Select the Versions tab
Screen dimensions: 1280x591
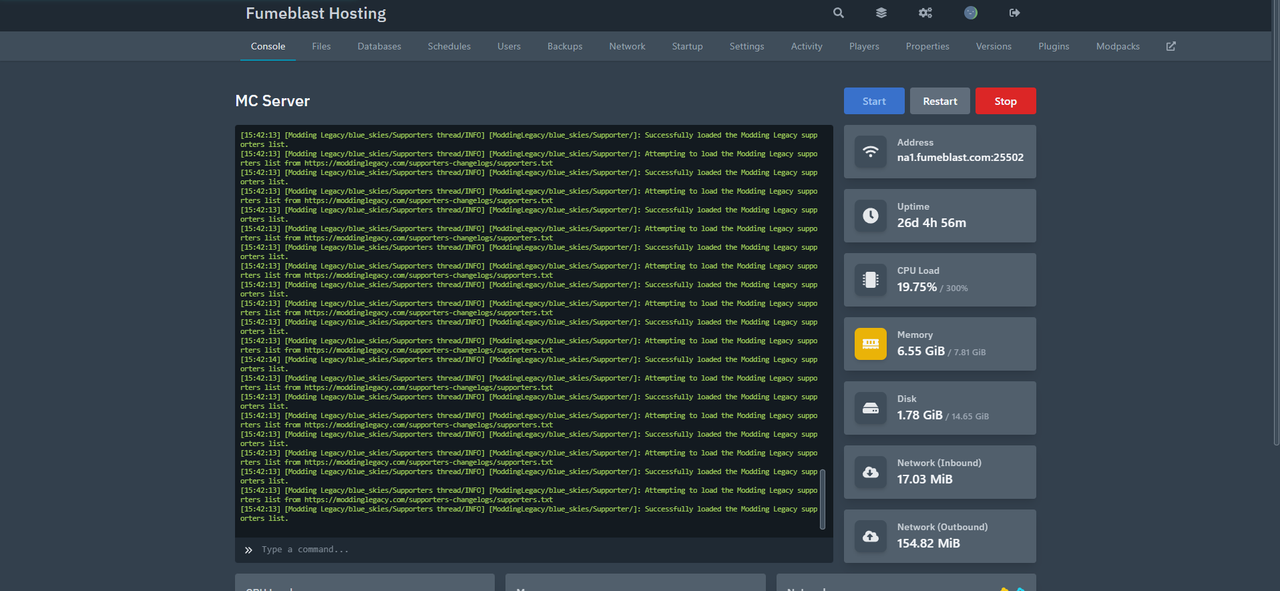coord(993,46)
